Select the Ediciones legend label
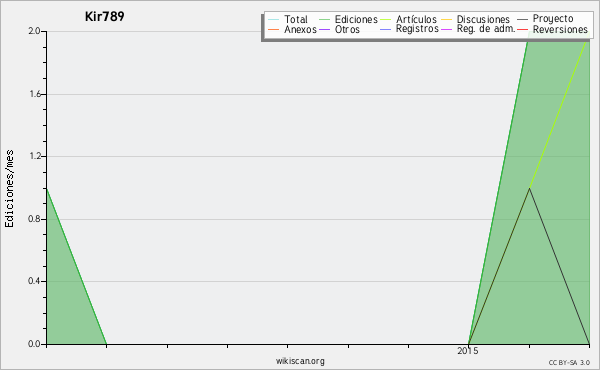The image size is (600, 370). [356, 19]
